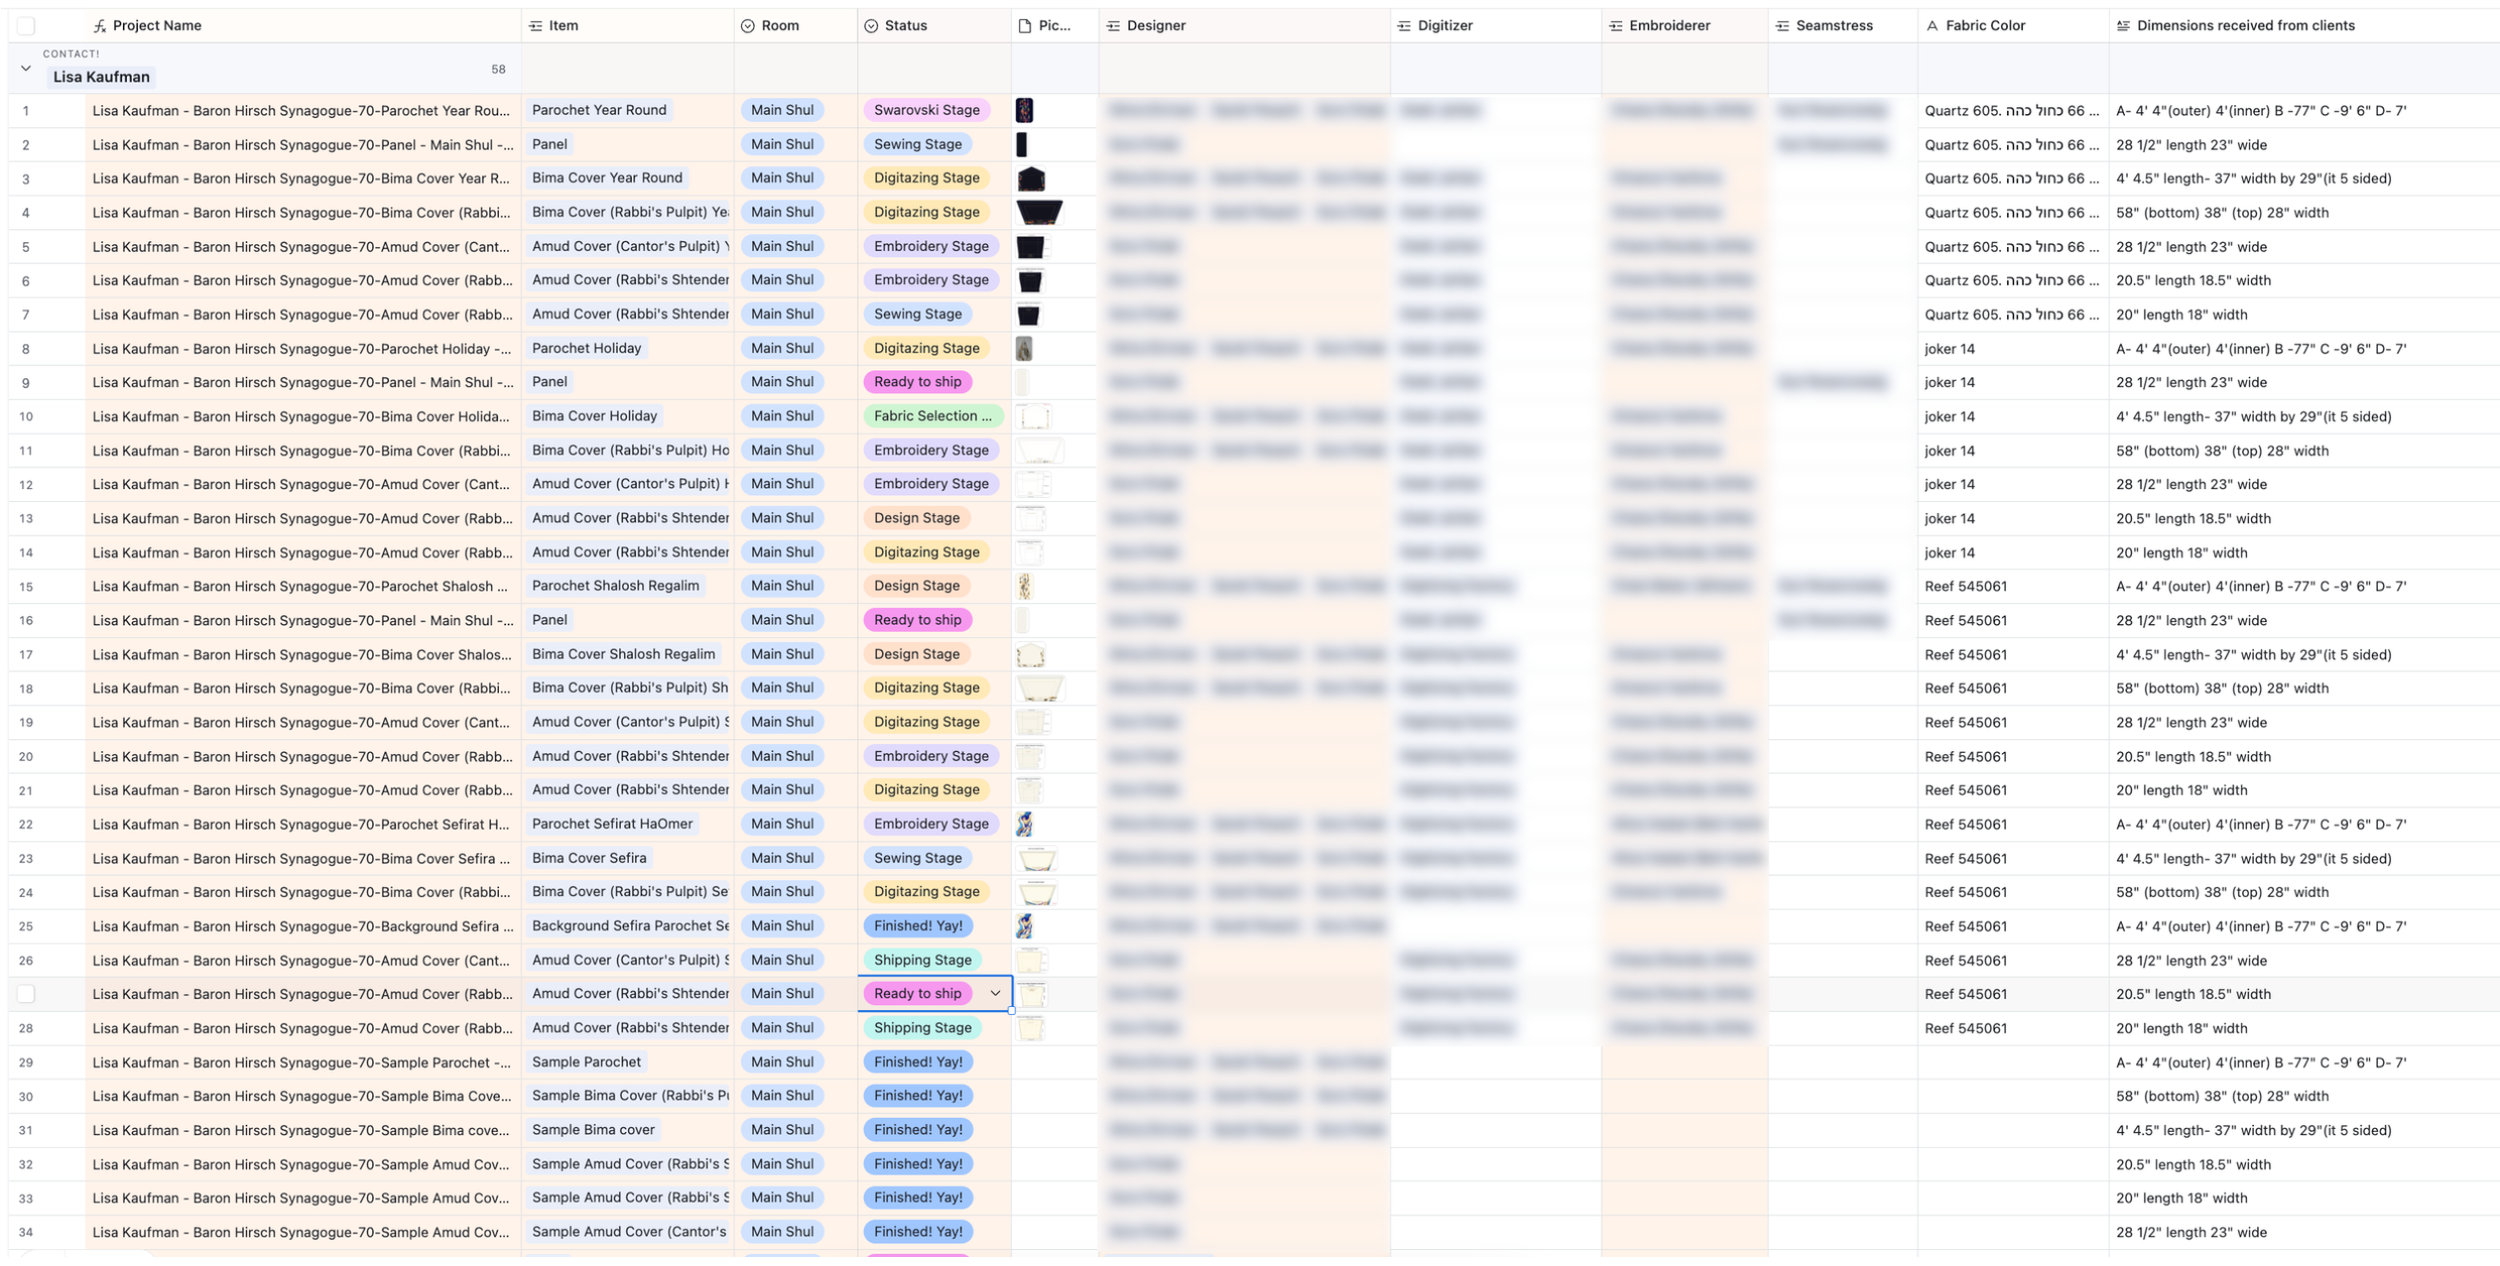
Task: Click the attachment icon in Pic column header
Action: click(x=1025, y=26)
